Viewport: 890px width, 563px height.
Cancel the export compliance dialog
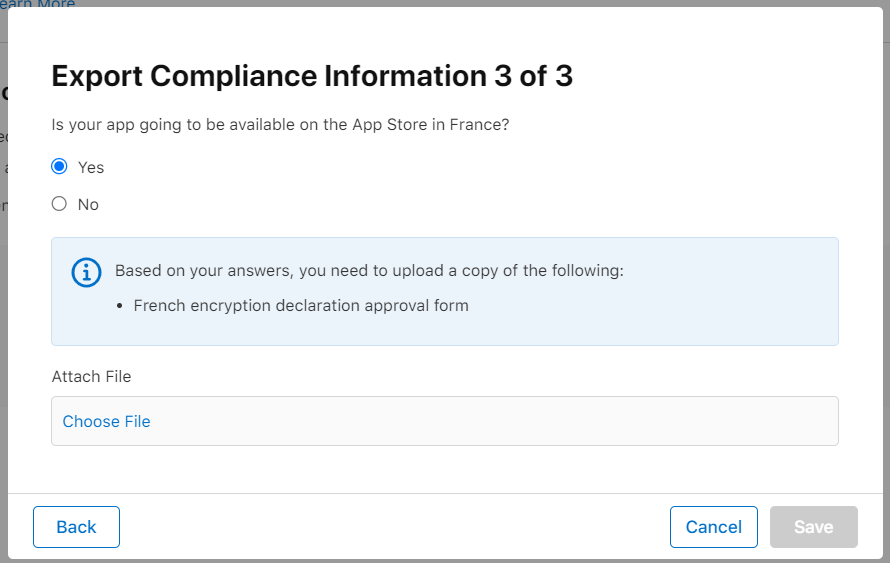[x=713, y=527]
